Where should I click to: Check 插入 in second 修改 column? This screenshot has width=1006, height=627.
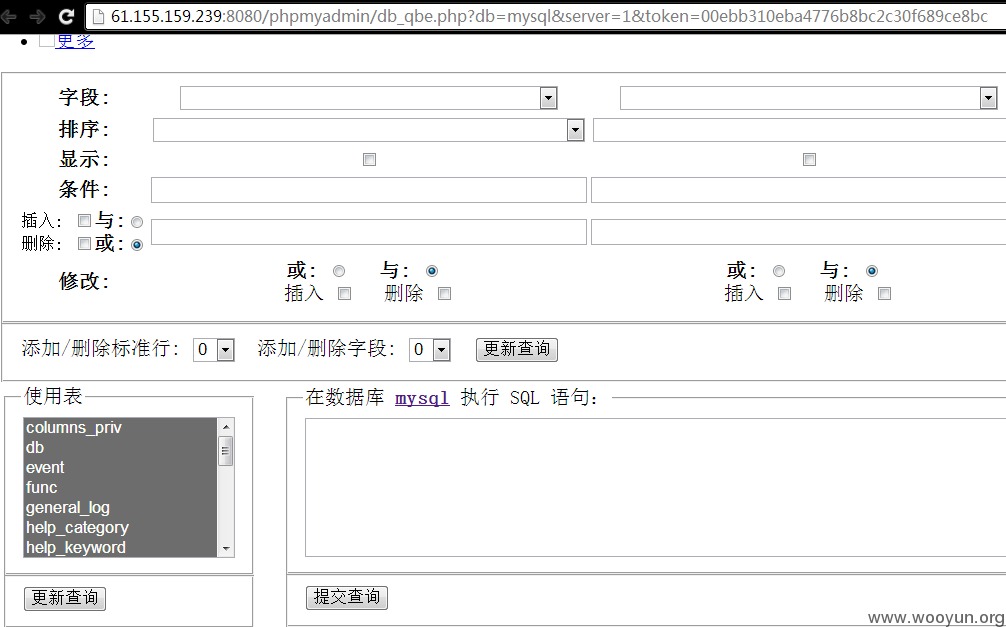[784, 294]
